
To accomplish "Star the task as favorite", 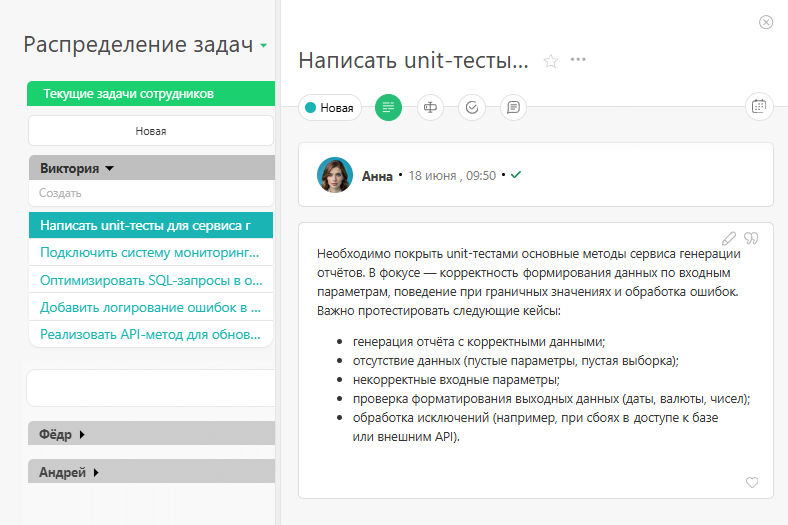I will pos(551,61).
